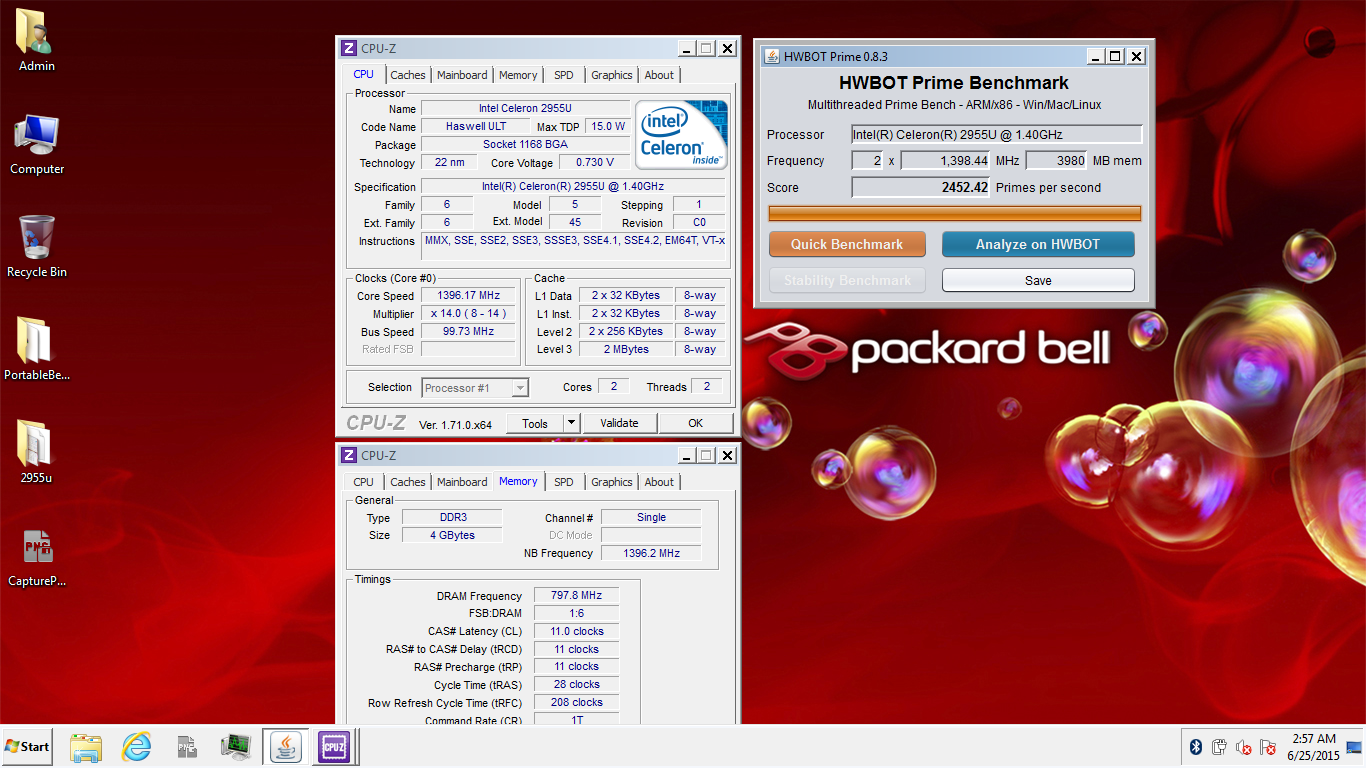1366x768 pixels.
Task: Click the FSB:DRAM value 1:6
Action: [x=576, y=613]
